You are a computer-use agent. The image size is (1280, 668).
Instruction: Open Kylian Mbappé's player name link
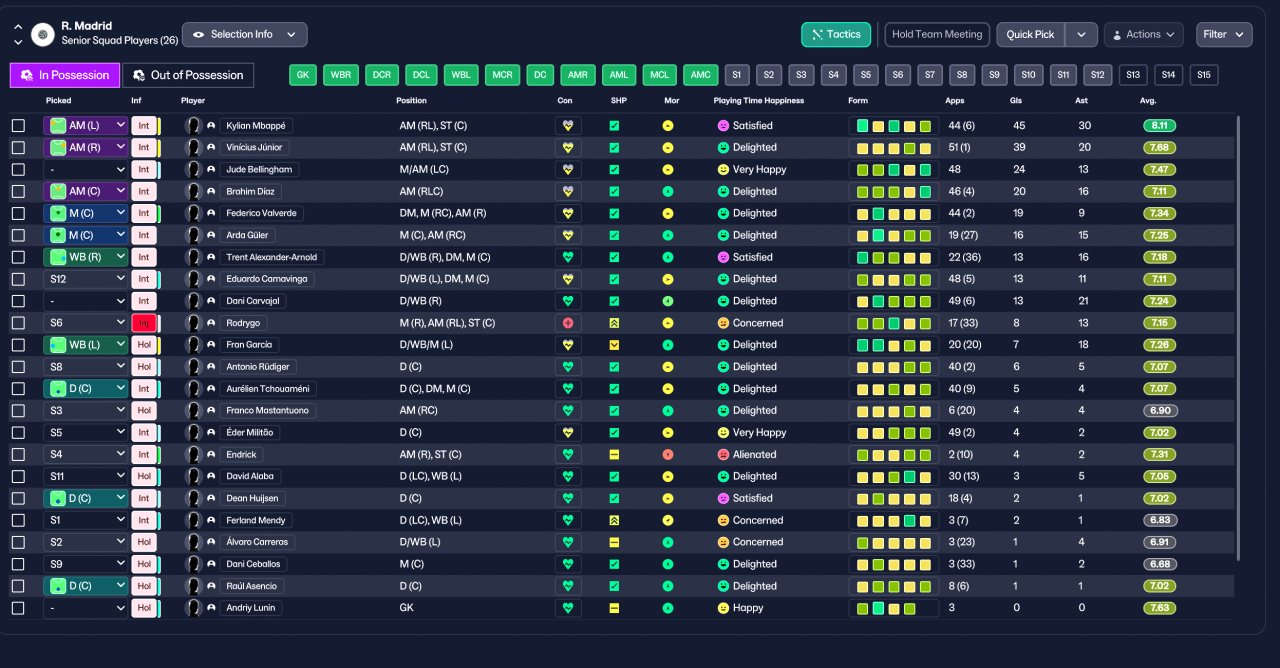coord(256,126)
